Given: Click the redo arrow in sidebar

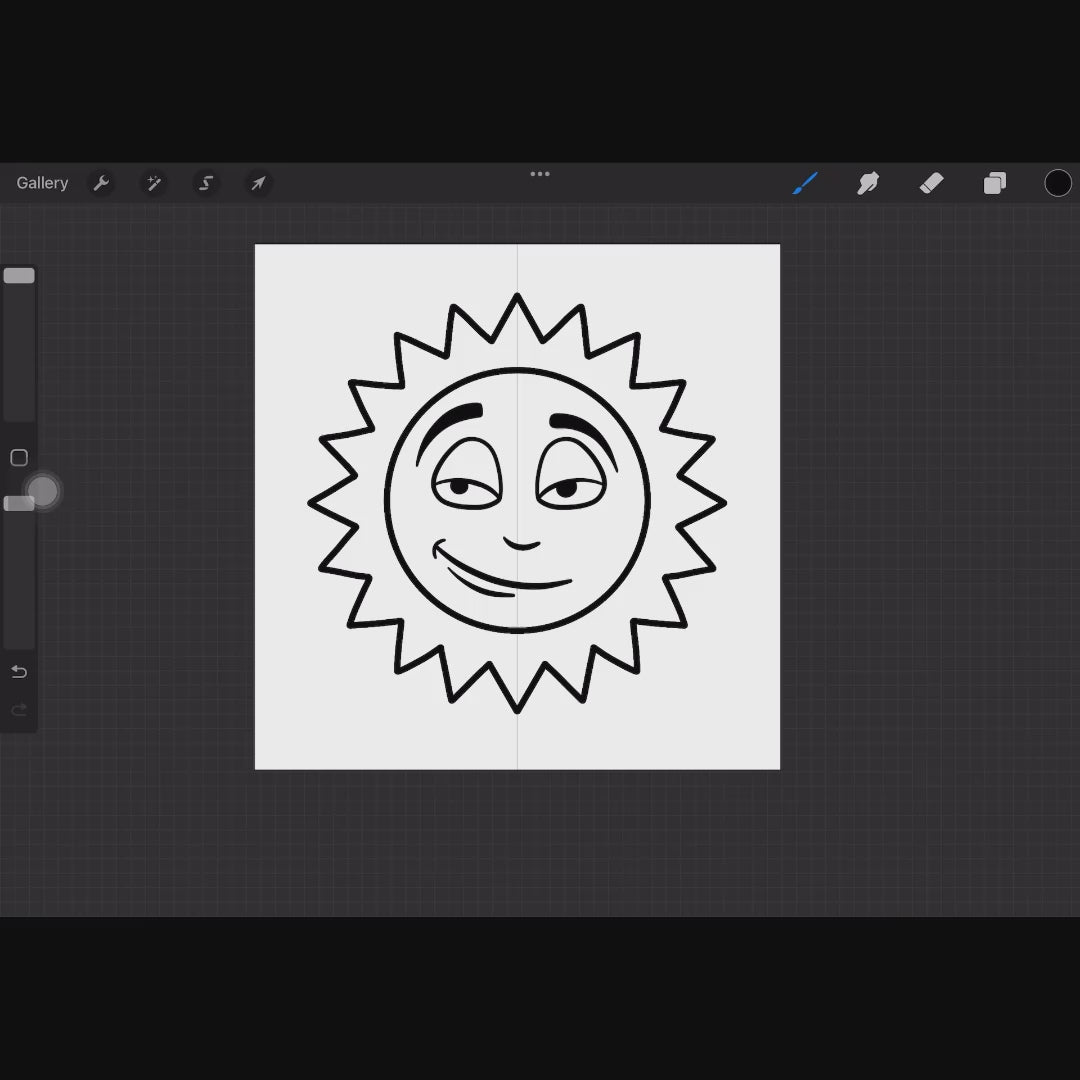Looking at the screenshot, I should click(x=19, y=710).
